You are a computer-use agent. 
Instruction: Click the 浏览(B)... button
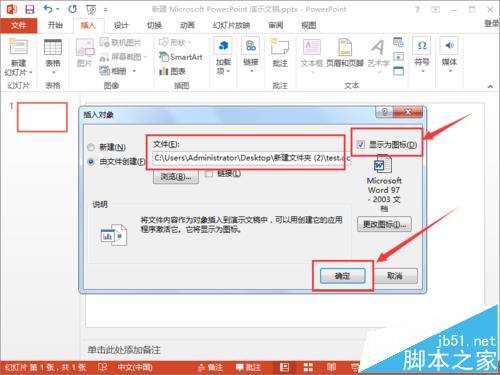176,177
